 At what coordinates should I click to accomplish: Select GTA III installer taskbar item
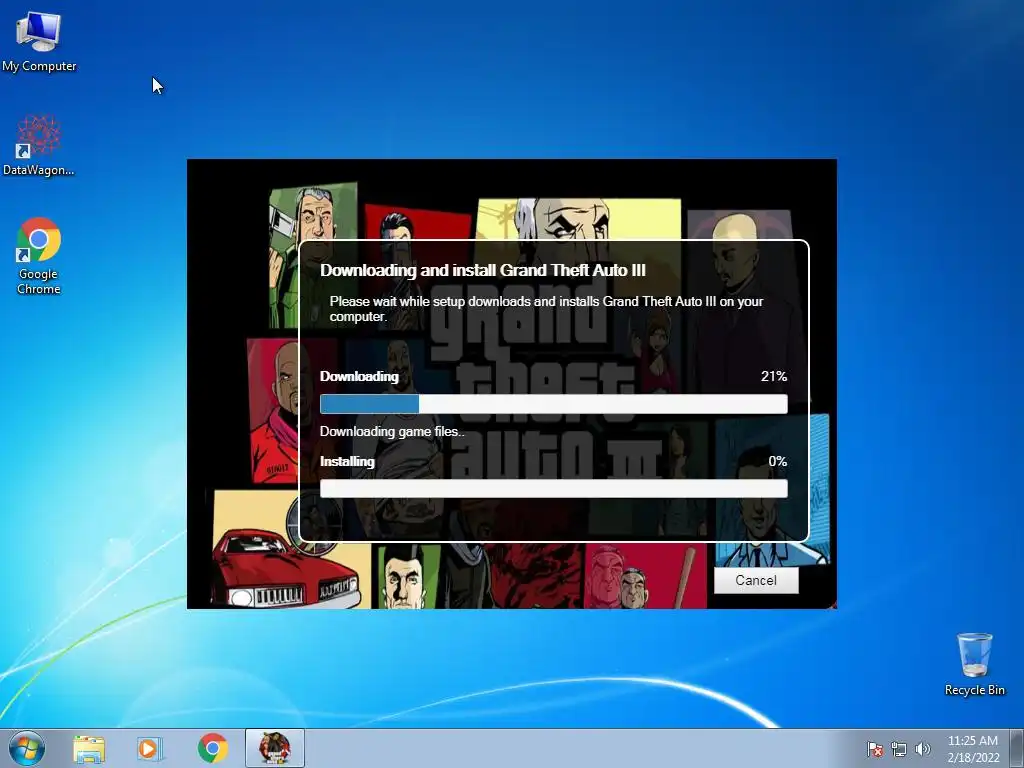(275, 748)
